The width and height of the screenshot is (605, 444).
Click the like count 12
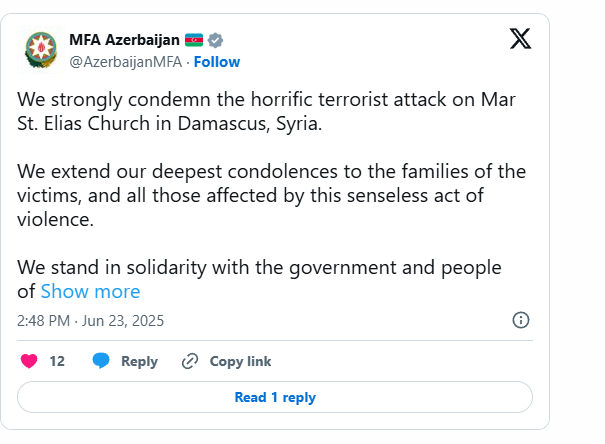pyautogui.click(x=57, y=361)
